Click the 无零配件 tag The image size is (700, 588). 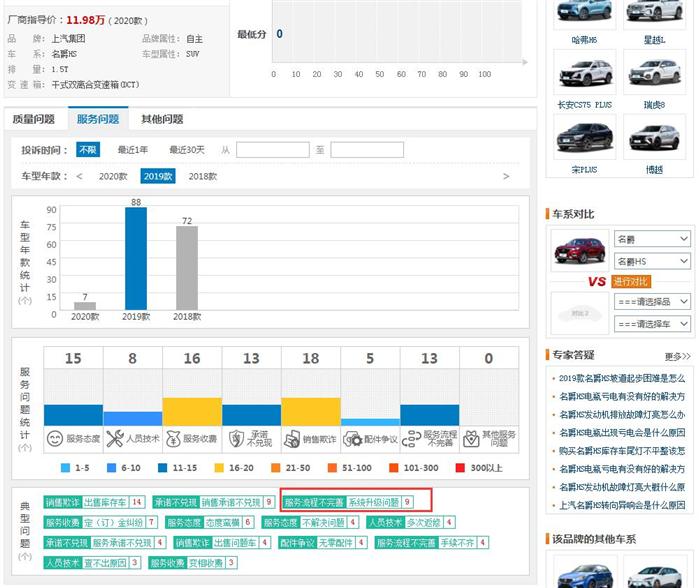click(x=322, y=543)
